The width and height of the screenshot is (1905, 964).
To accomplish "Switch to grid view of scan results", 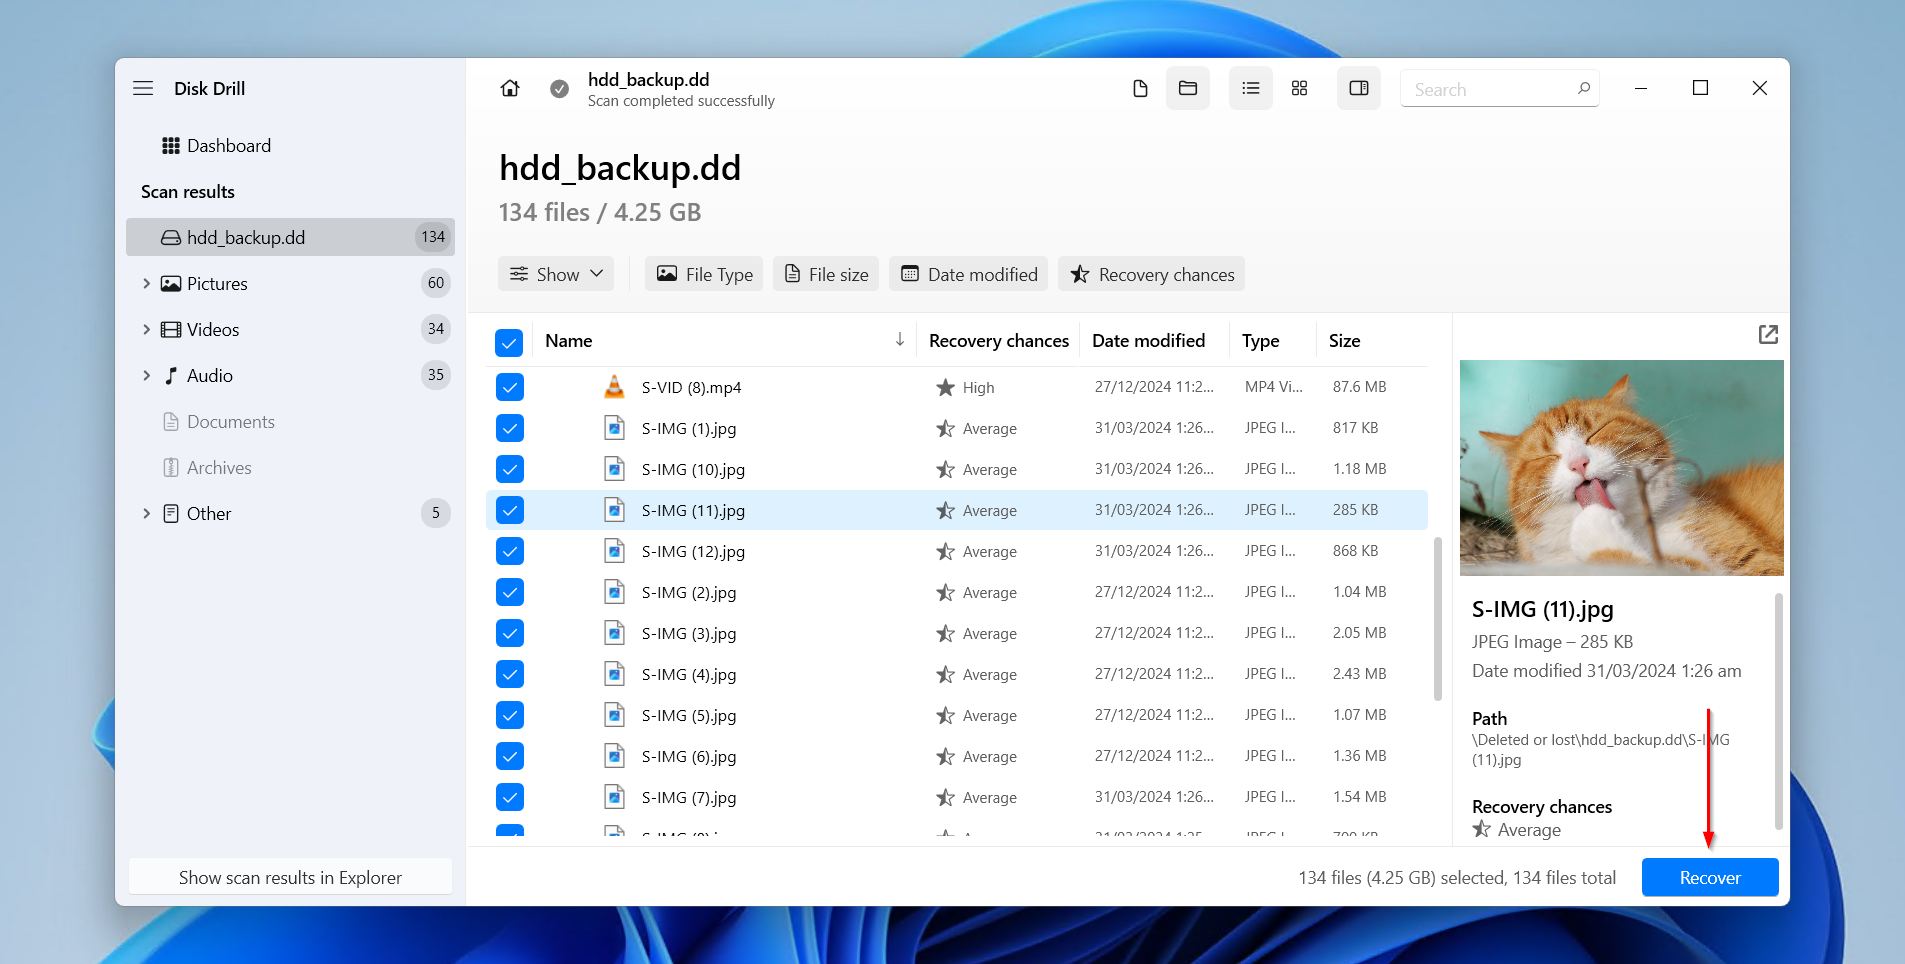I will click(1298, 88).
